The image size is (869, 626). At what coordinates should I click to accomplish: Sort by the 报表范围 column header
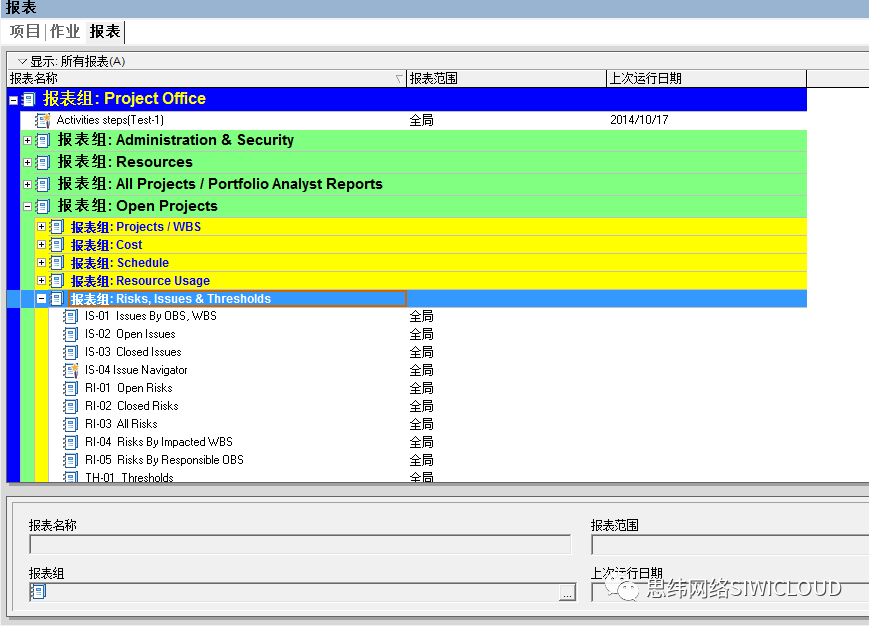pyautogui.click(x=507, y=79)
